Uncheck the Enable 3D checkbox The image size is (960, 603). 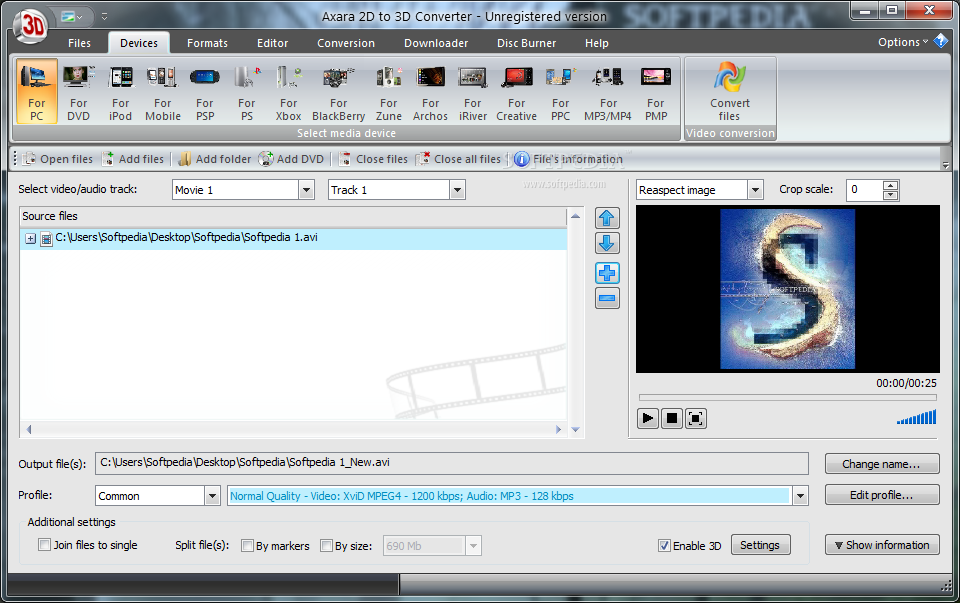coord(664,545)
